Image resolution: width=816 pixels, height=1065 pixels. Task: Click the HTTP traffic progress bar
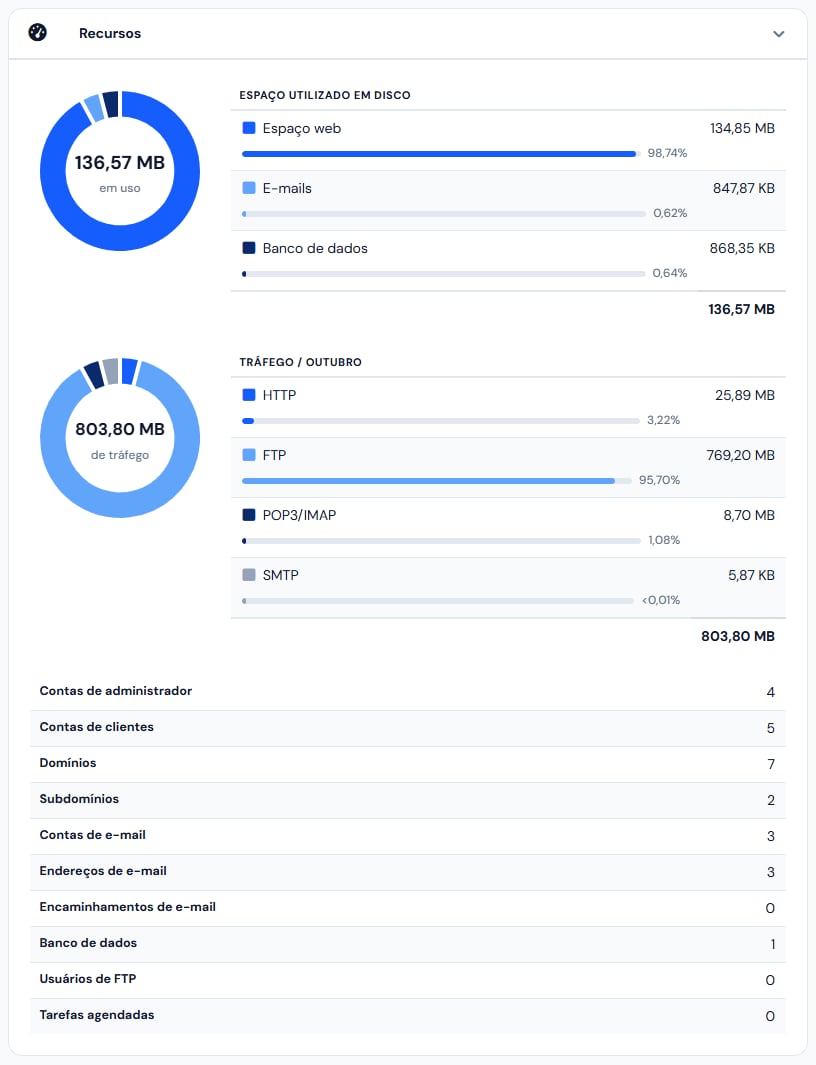pos(441,421)
